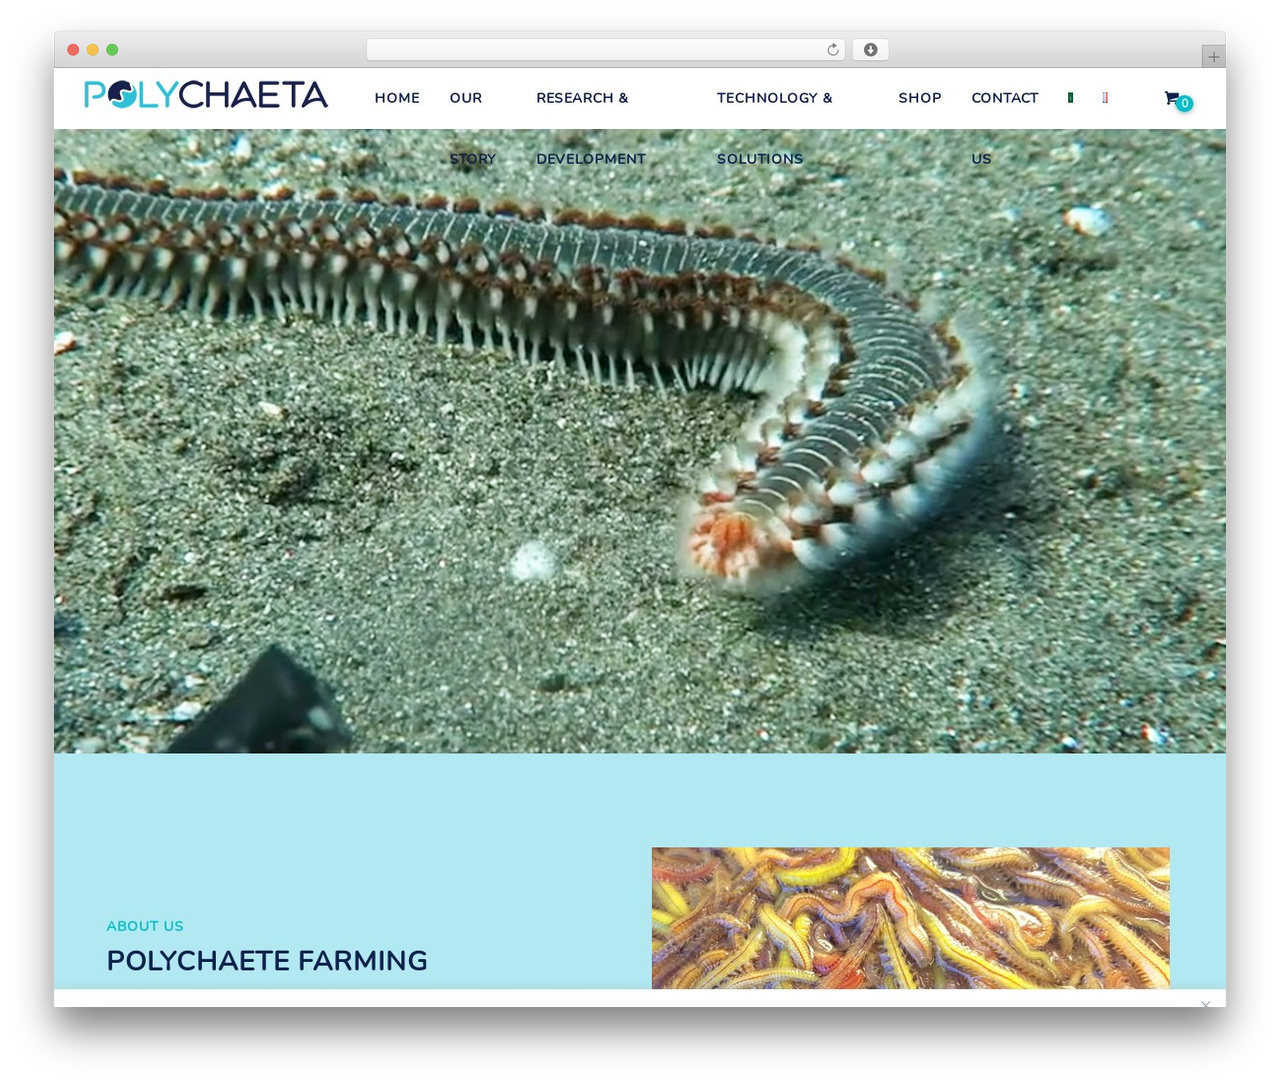
Task: Check the cart item count badge
Action: [x=1184, y=103]
